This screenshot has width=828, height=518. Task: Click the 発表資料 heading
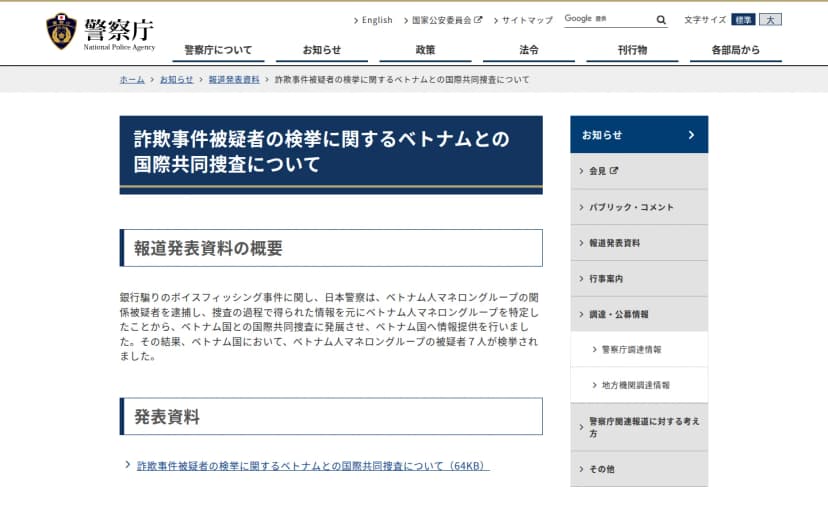pos(167,417)
